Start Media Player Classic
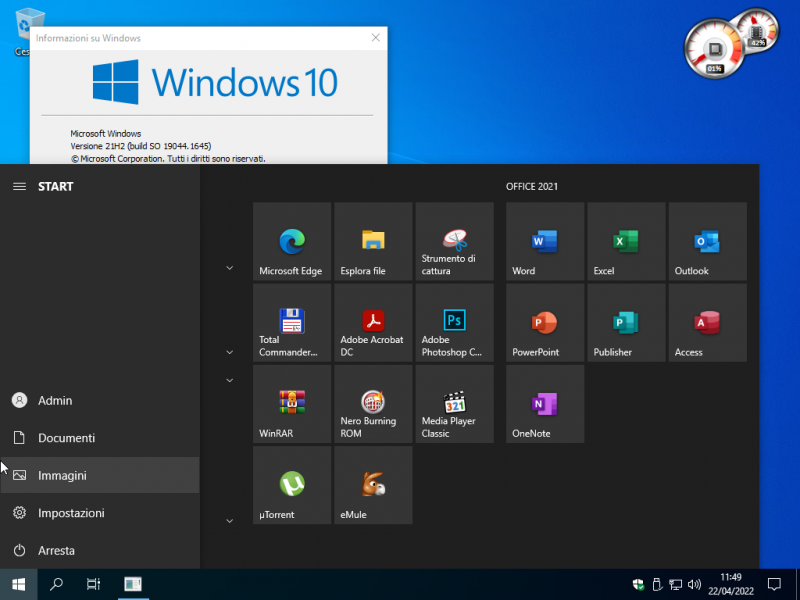 [454, 404]
